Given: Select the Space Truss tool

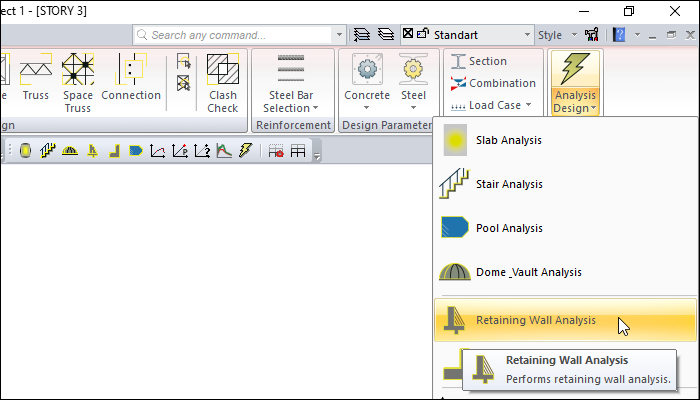Looking at the screenshot, I should click(78, 83).
